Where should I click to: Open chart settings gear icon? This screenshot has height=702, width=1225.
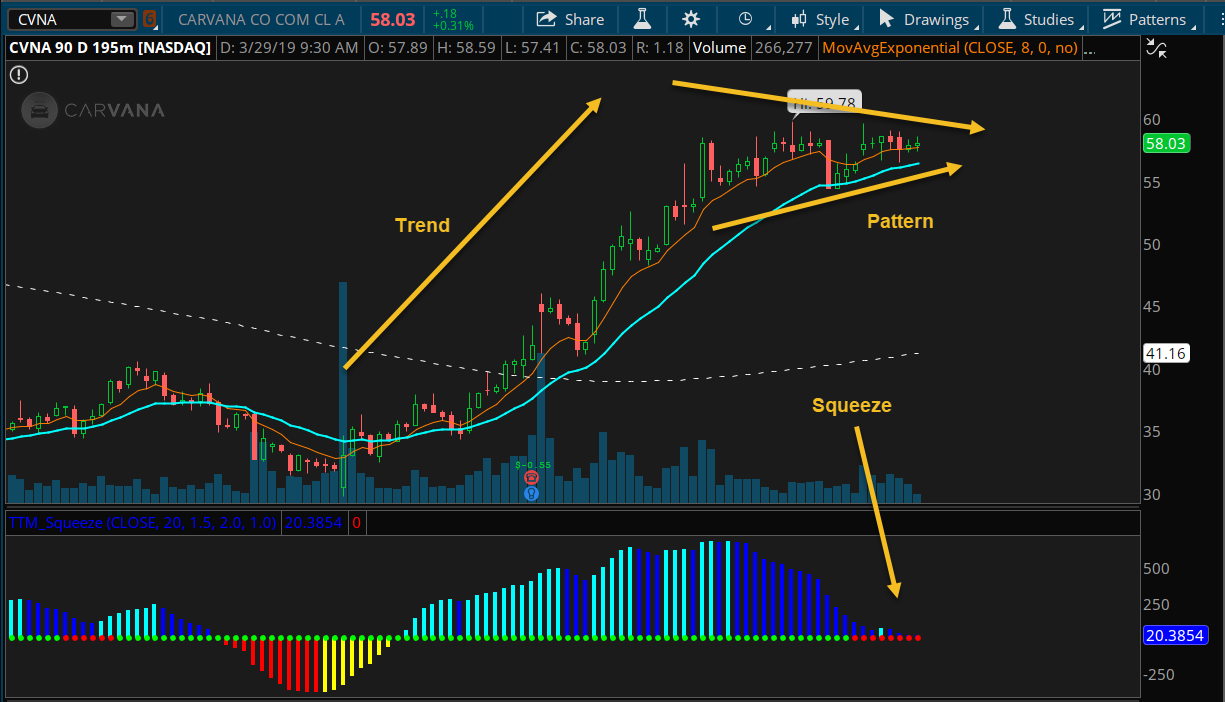(691, 19)
